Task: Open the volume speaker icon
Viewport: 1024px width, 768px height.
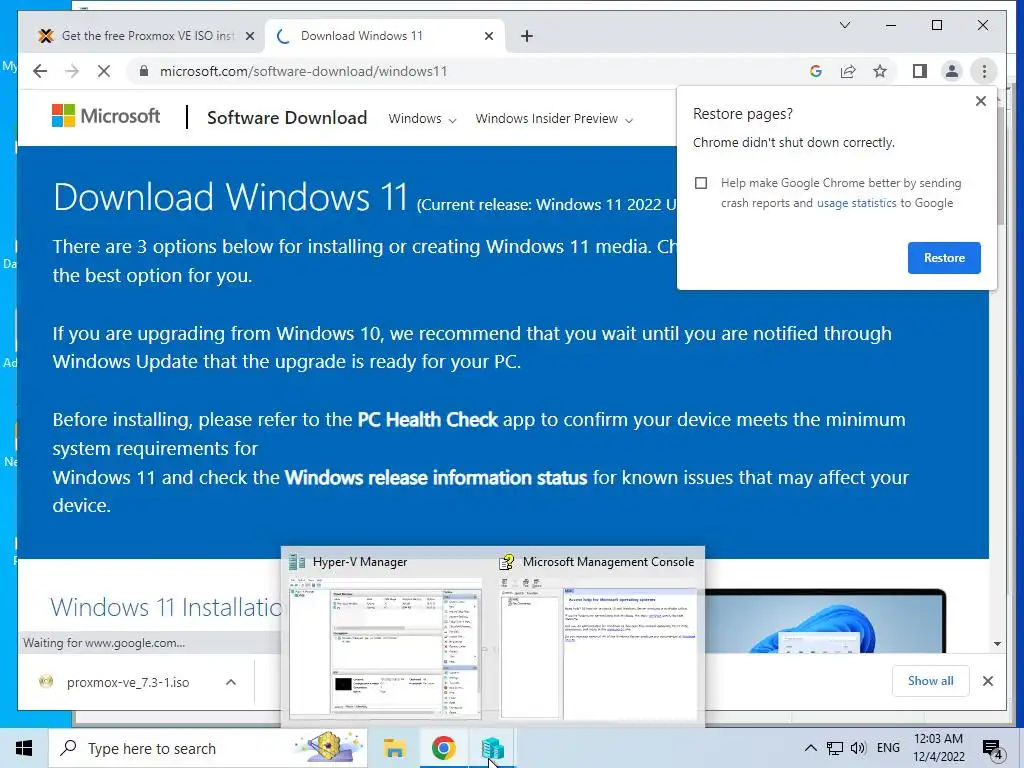Action: [x=858, y=748]
